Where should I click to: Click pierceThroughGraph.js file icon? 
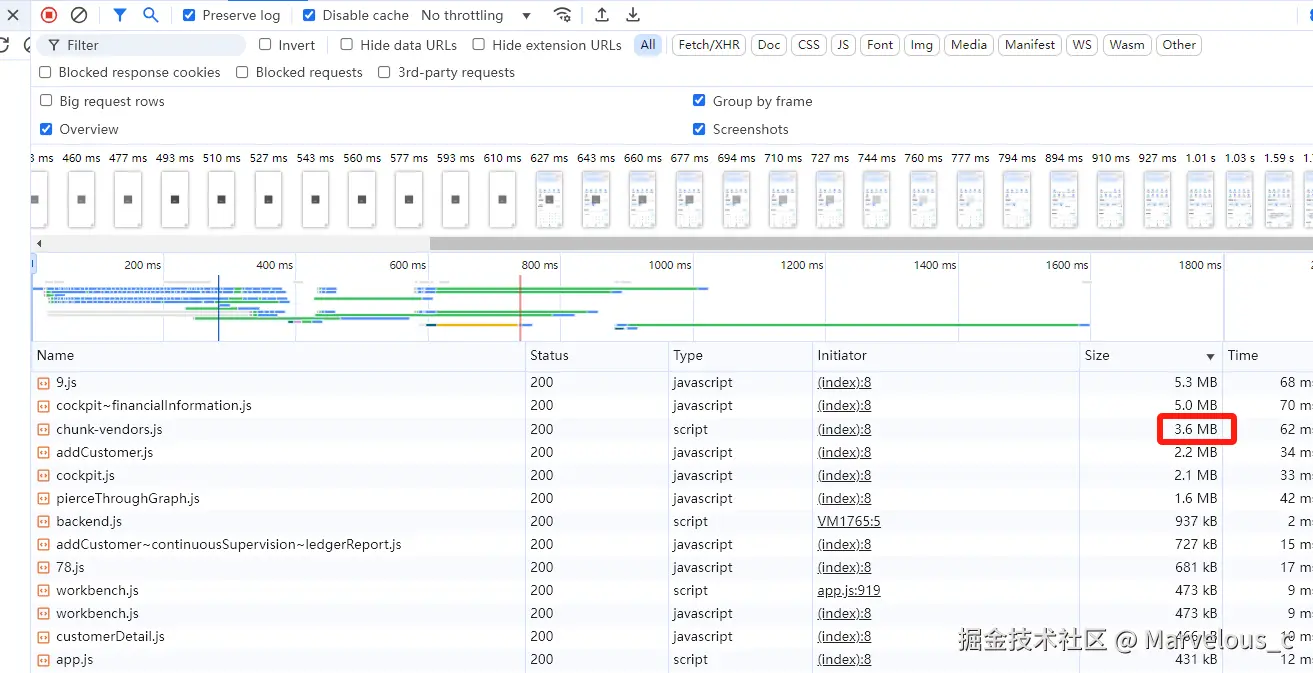pyautogui.click(x=43, y=498)
